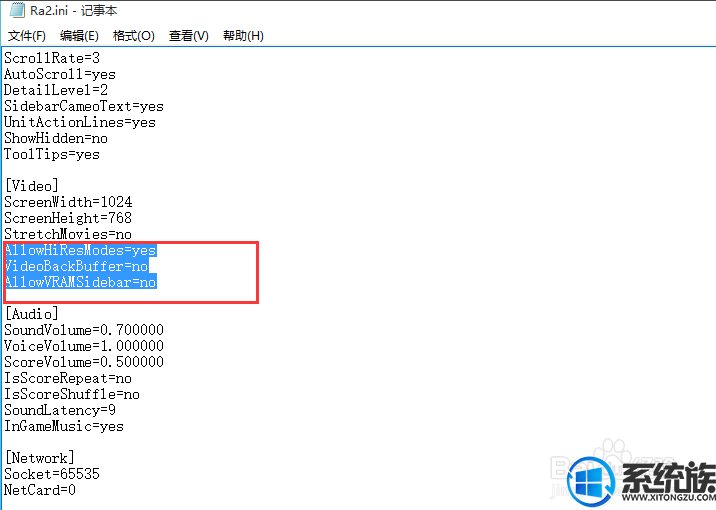Click the [Video] section header
Screen dimensions: 716x510
click(x=32, y=186)
